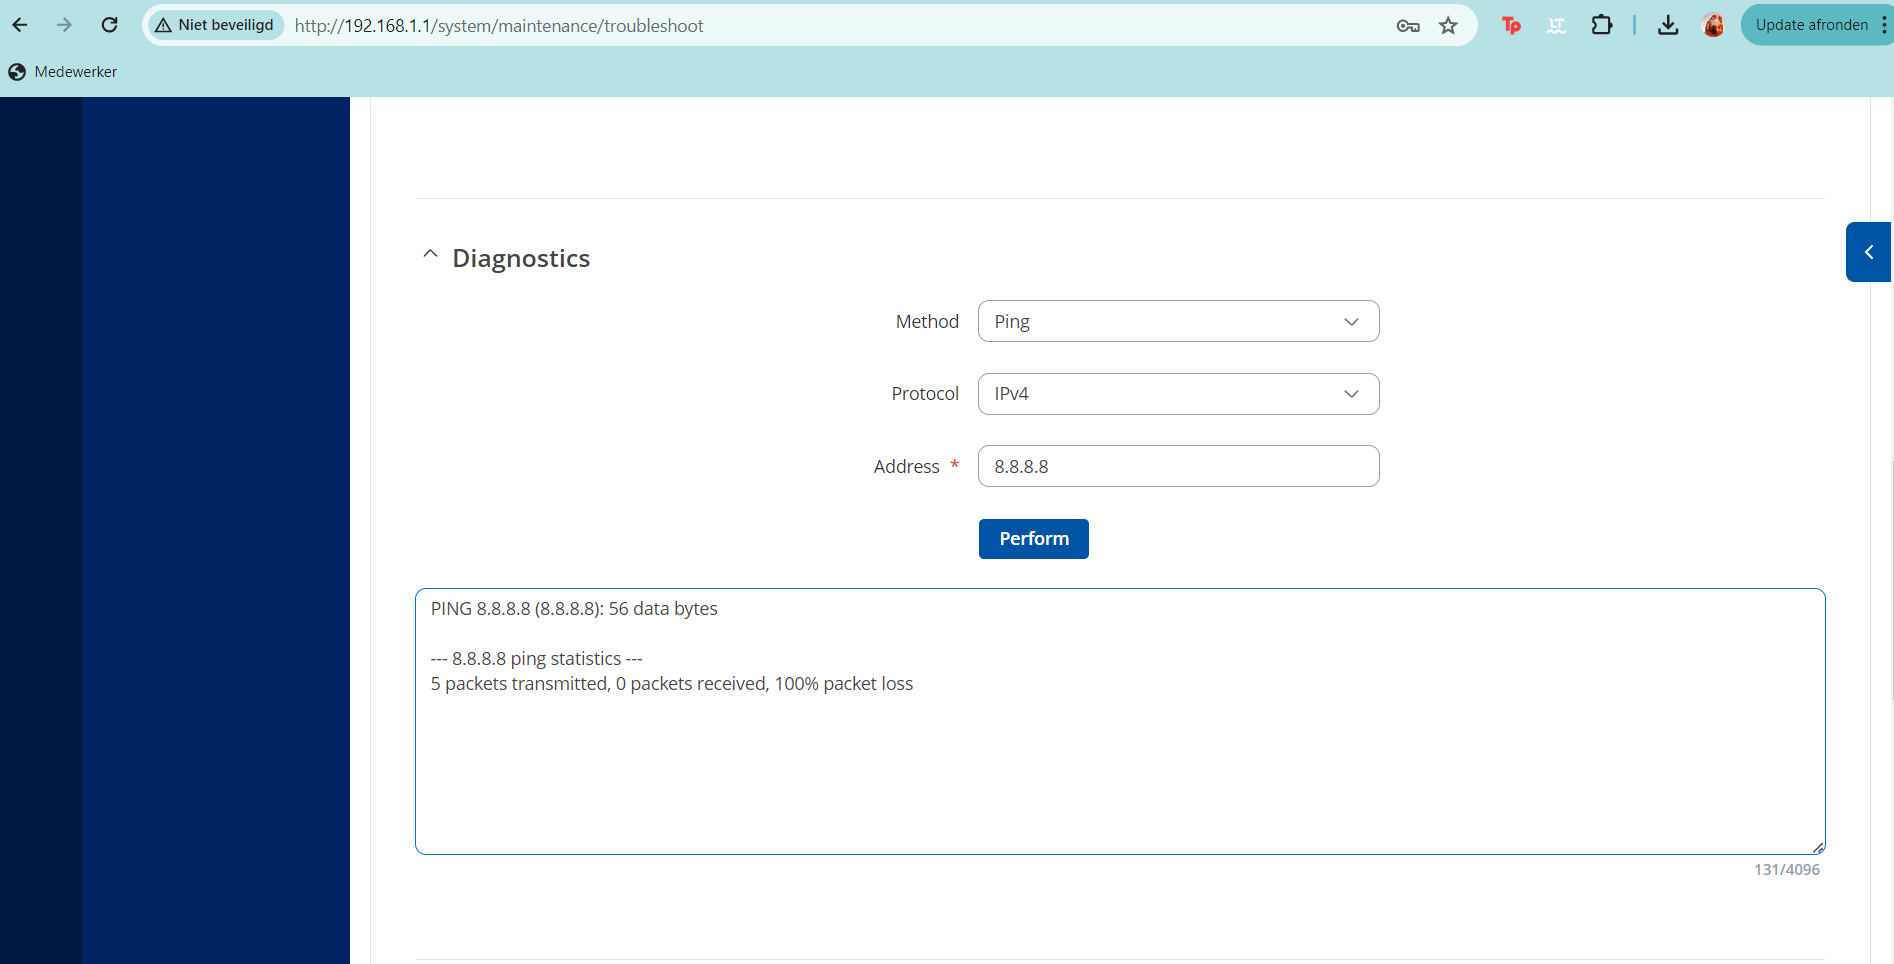Grab the output box resize handle
This screenshot has width=1894, height=964.
(1818, 847)
